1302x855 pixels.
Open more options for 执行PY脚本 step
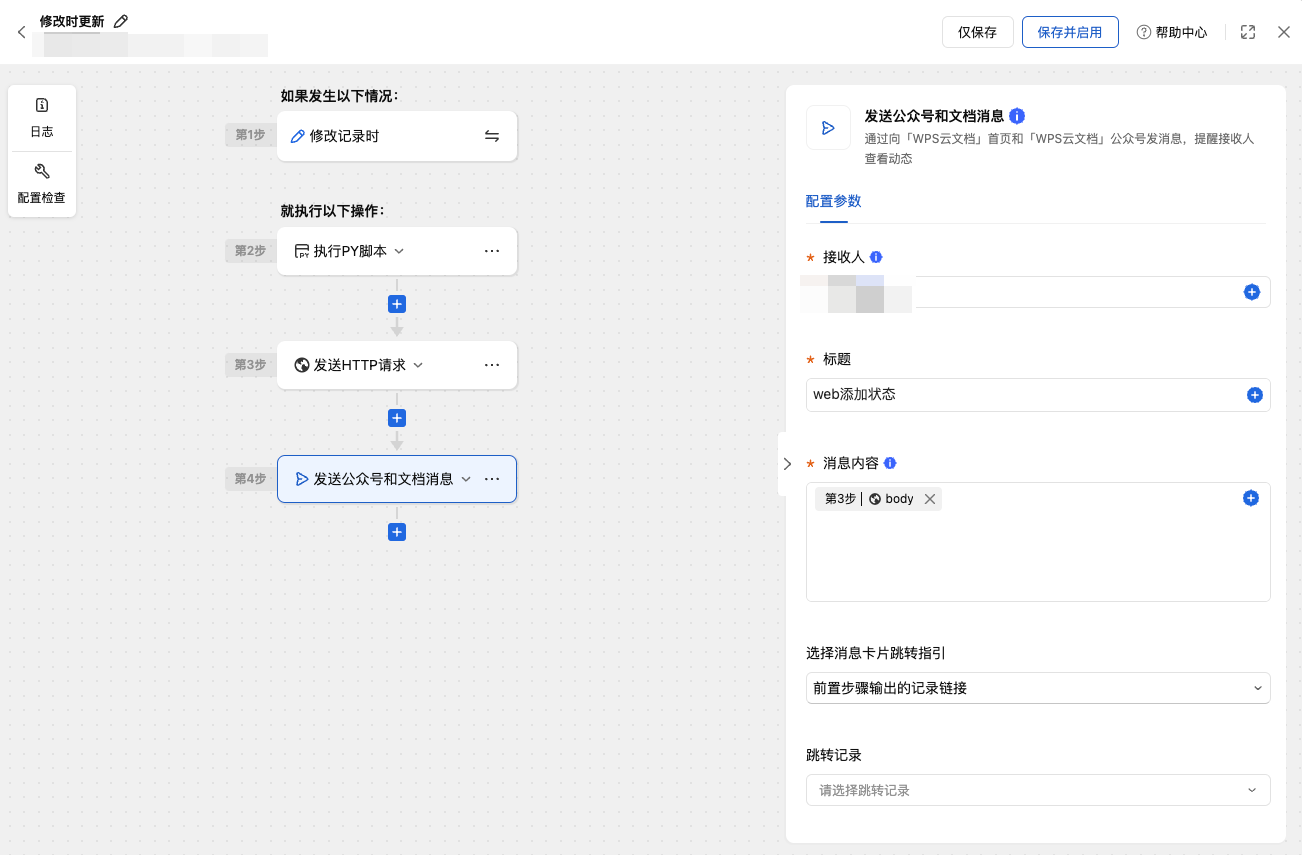(492, 251)
